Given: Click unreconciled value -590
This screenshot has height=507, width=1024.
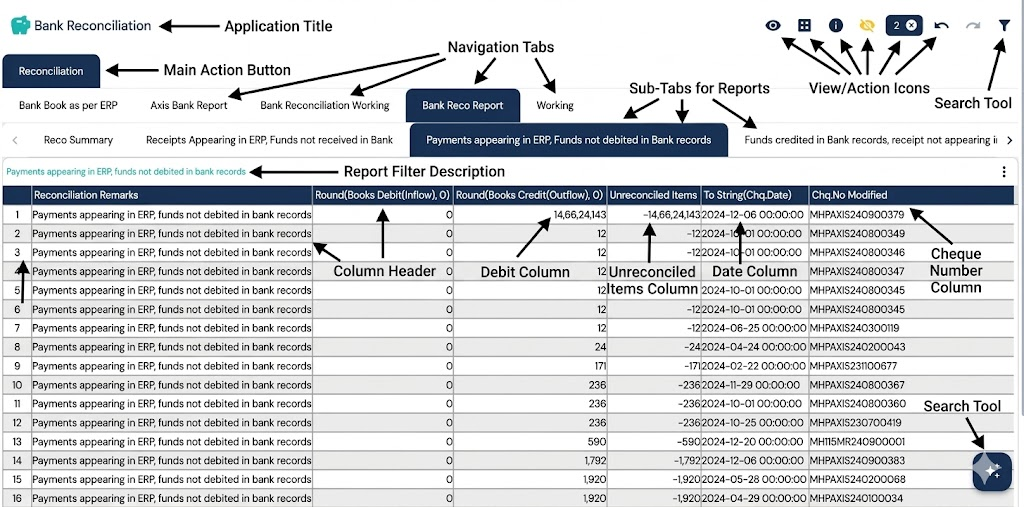Looking at the screenshot, I should (x=689, y=442).
